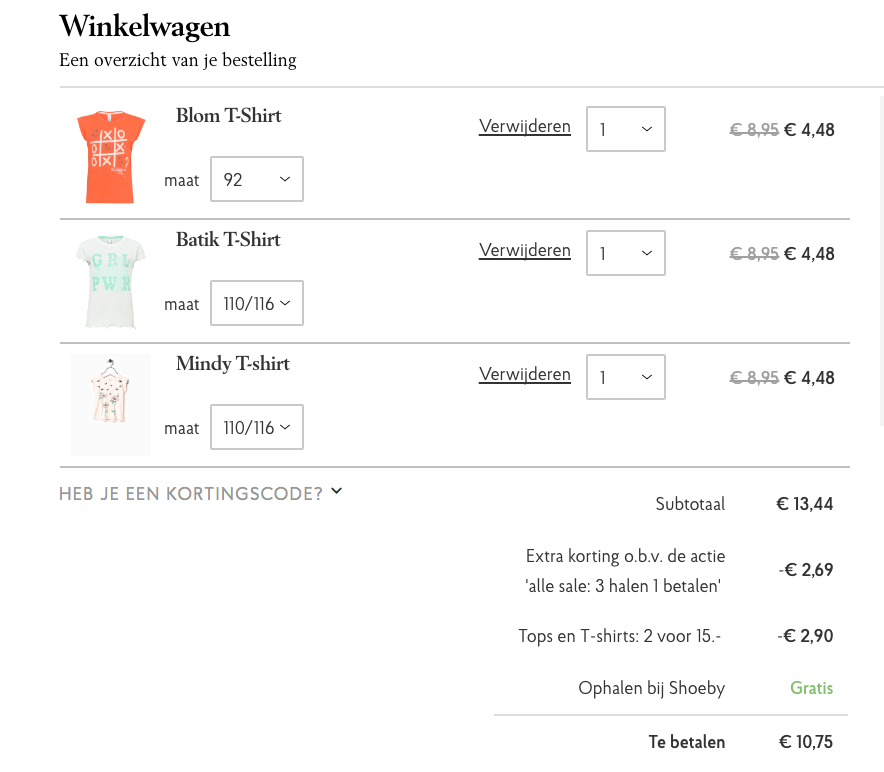Image resolution: width=884 pixels, height=772 pixels.
Task: Remove Batik T-Shirt via Verwijderen link
Action: tap(524, 250)
